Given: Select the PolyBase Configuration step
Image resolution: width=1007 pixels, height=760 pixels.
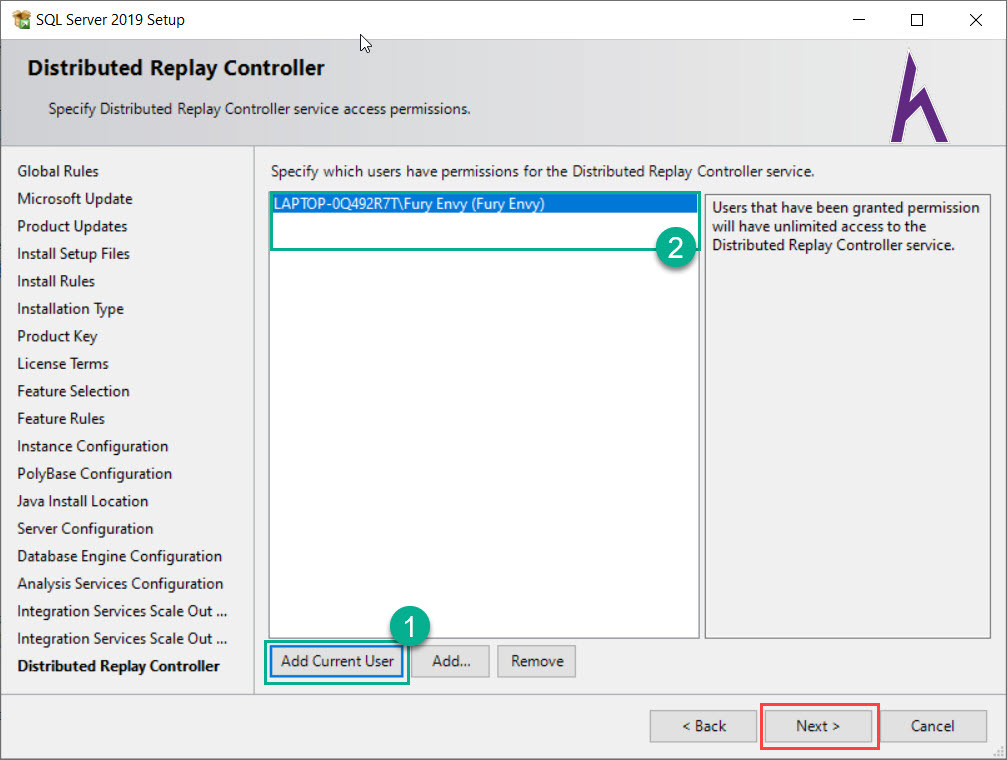Looking at the screenshot, I should click(94, 474).
